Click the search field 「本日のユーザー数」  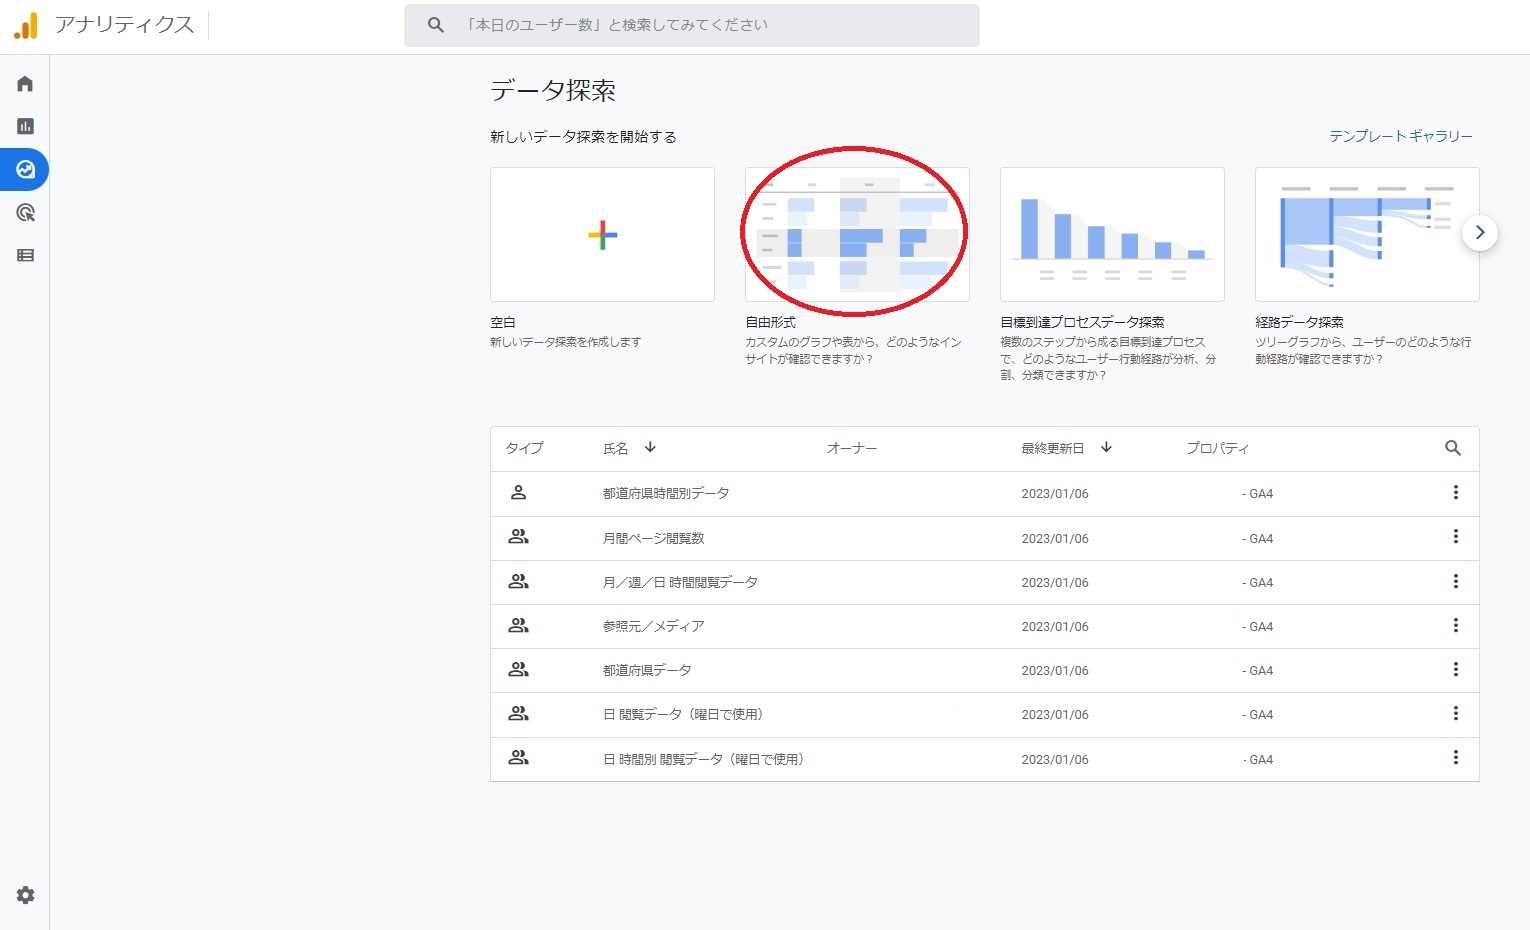click(692, 25)
